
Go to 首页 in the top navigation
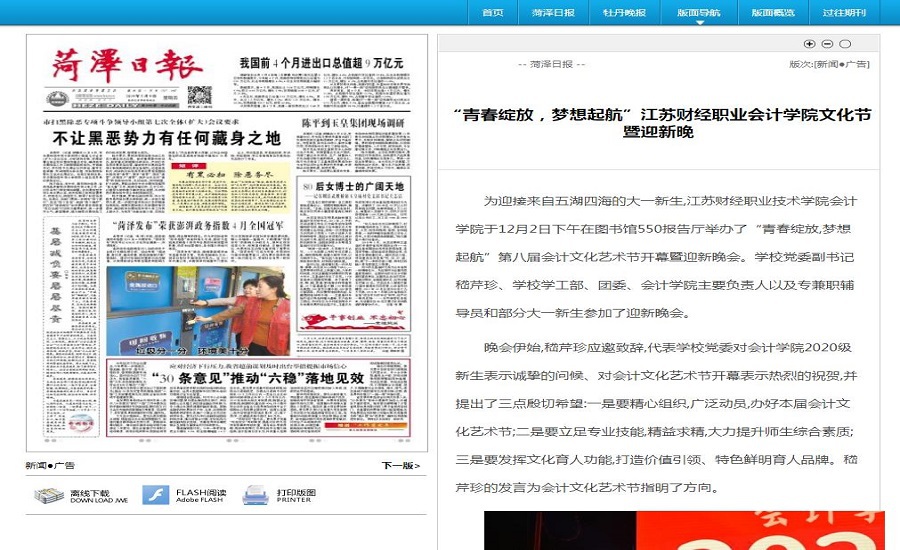click(492, 13)
